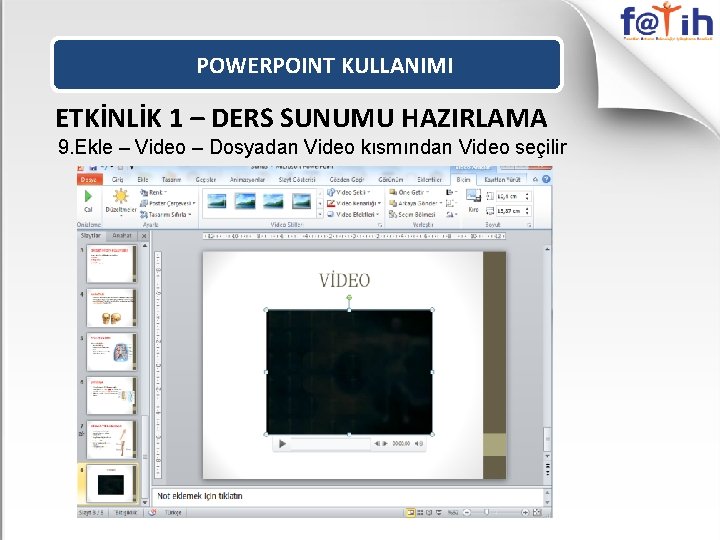720x540 pixels.
Task: Click the blue help question-mark icon
Action: coord(546,180)
